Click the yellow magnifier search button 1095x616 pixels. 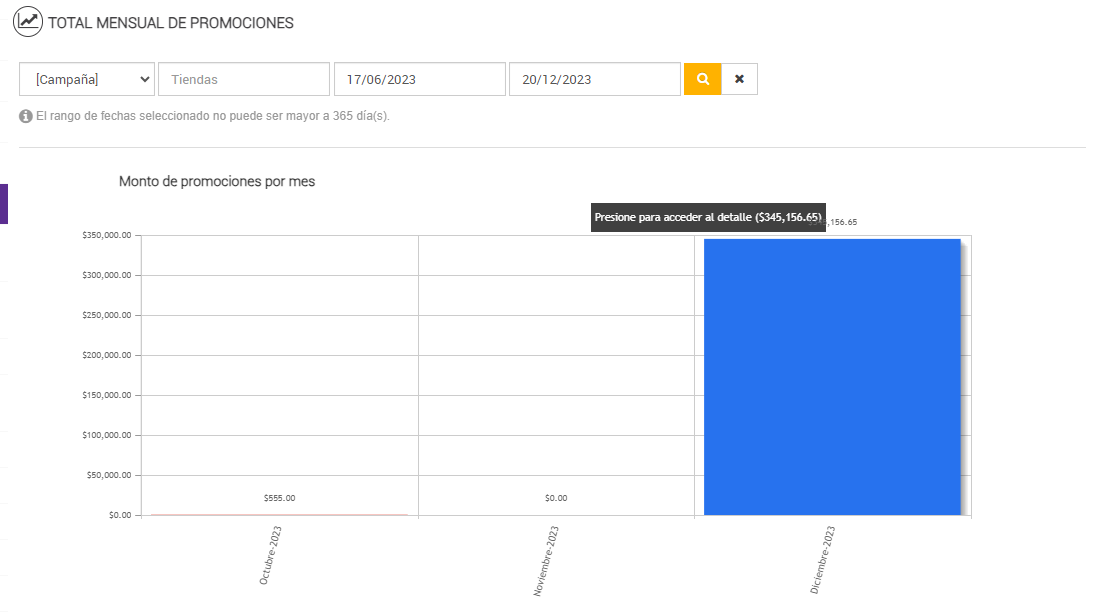pyautogui.click(x=702, y=79)
